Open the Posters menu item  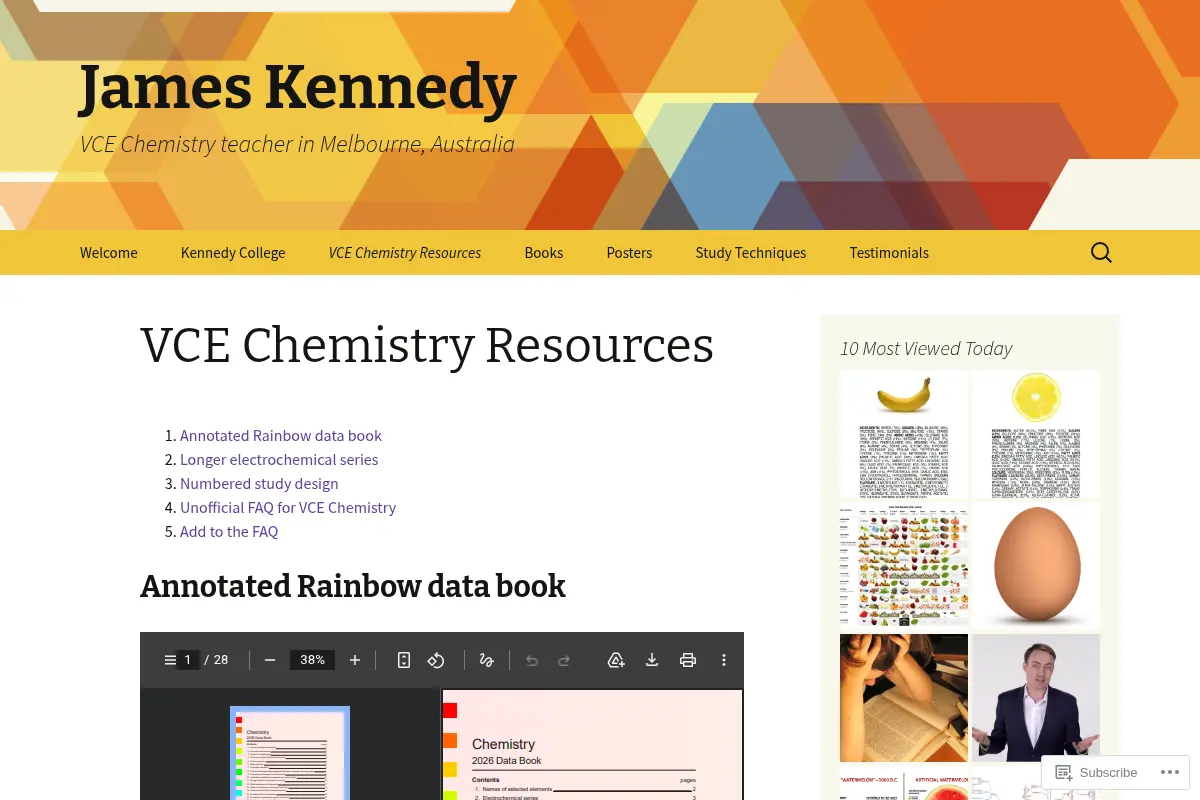pyautogui.click(x=629, y=253)
